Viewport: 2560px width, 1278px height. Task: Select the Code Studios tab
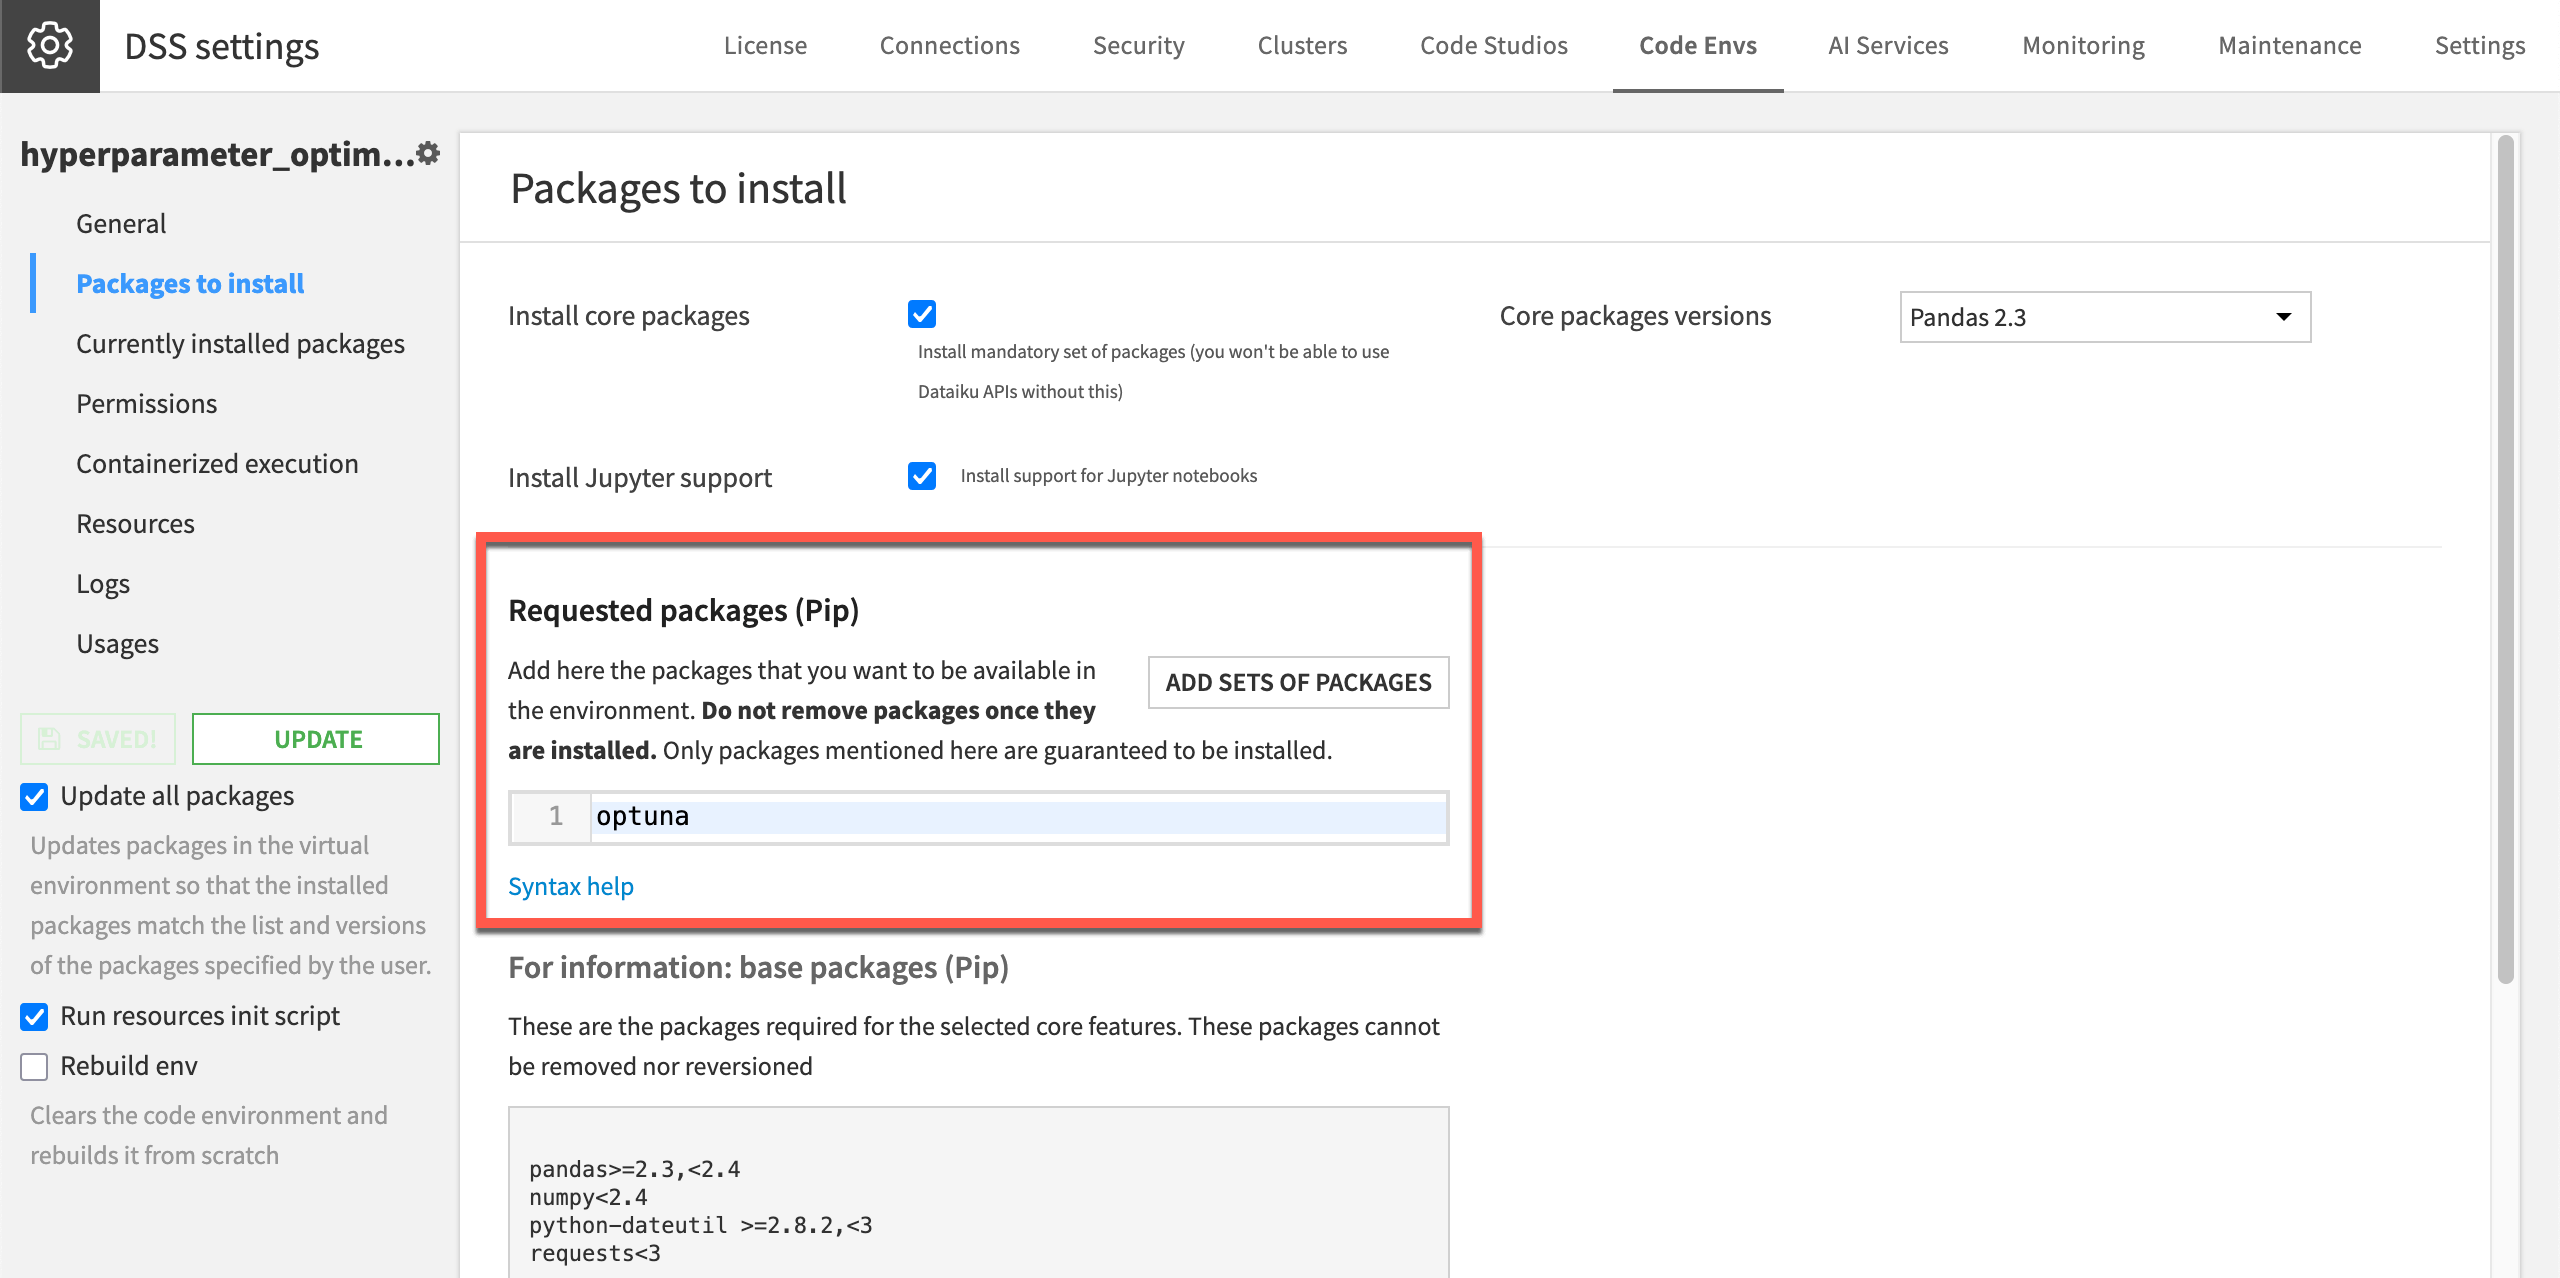(1494, 46)
